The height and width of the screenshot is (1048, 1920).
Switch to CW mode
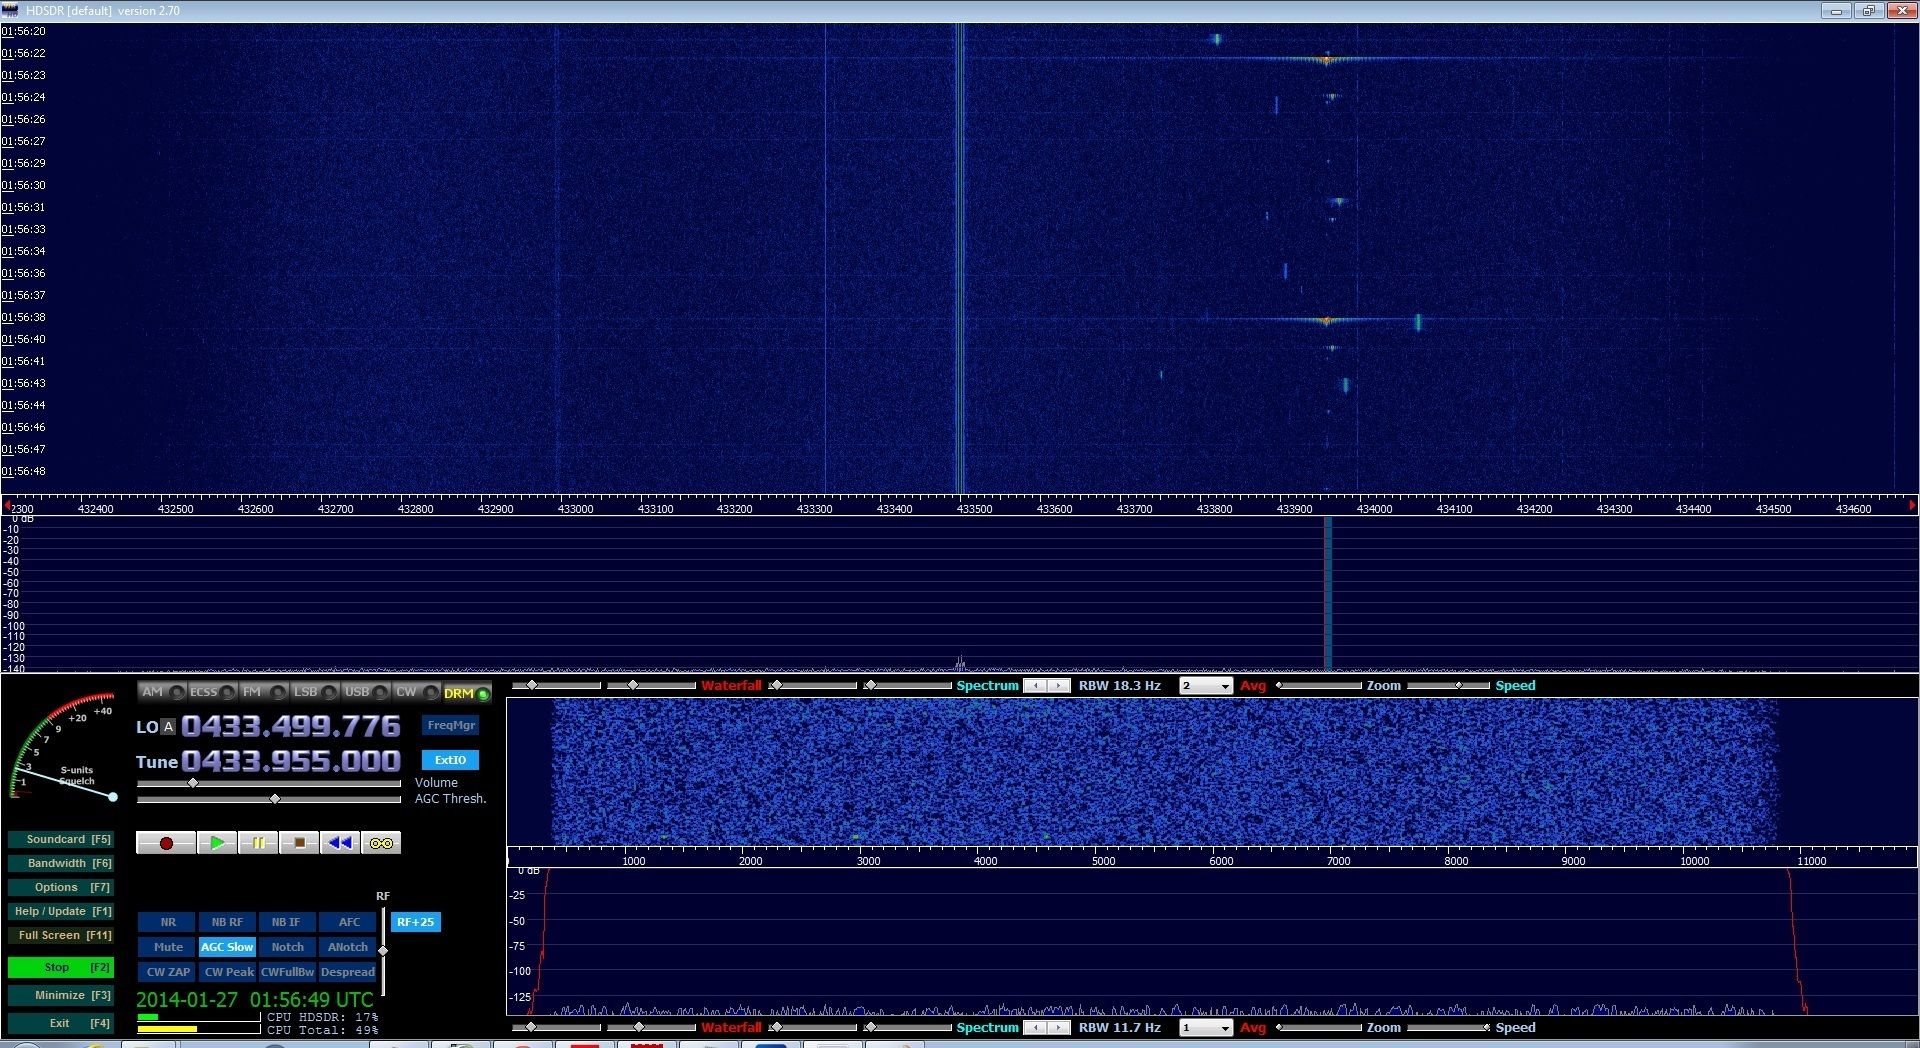click(416, 692)
